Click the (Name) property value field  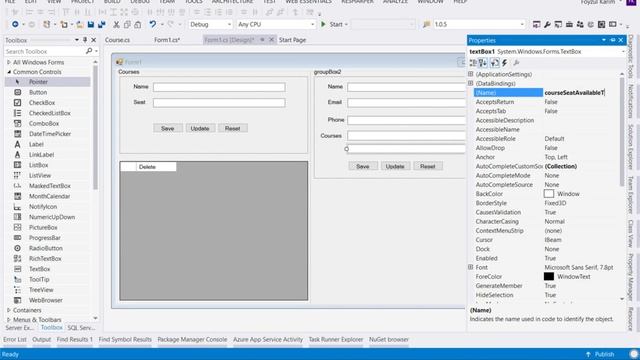tap(581, 93)
